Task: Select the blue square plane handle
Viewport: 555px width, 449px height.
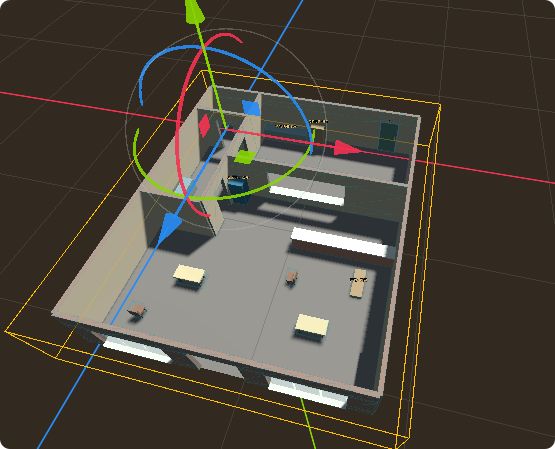Action: (251, 108)
